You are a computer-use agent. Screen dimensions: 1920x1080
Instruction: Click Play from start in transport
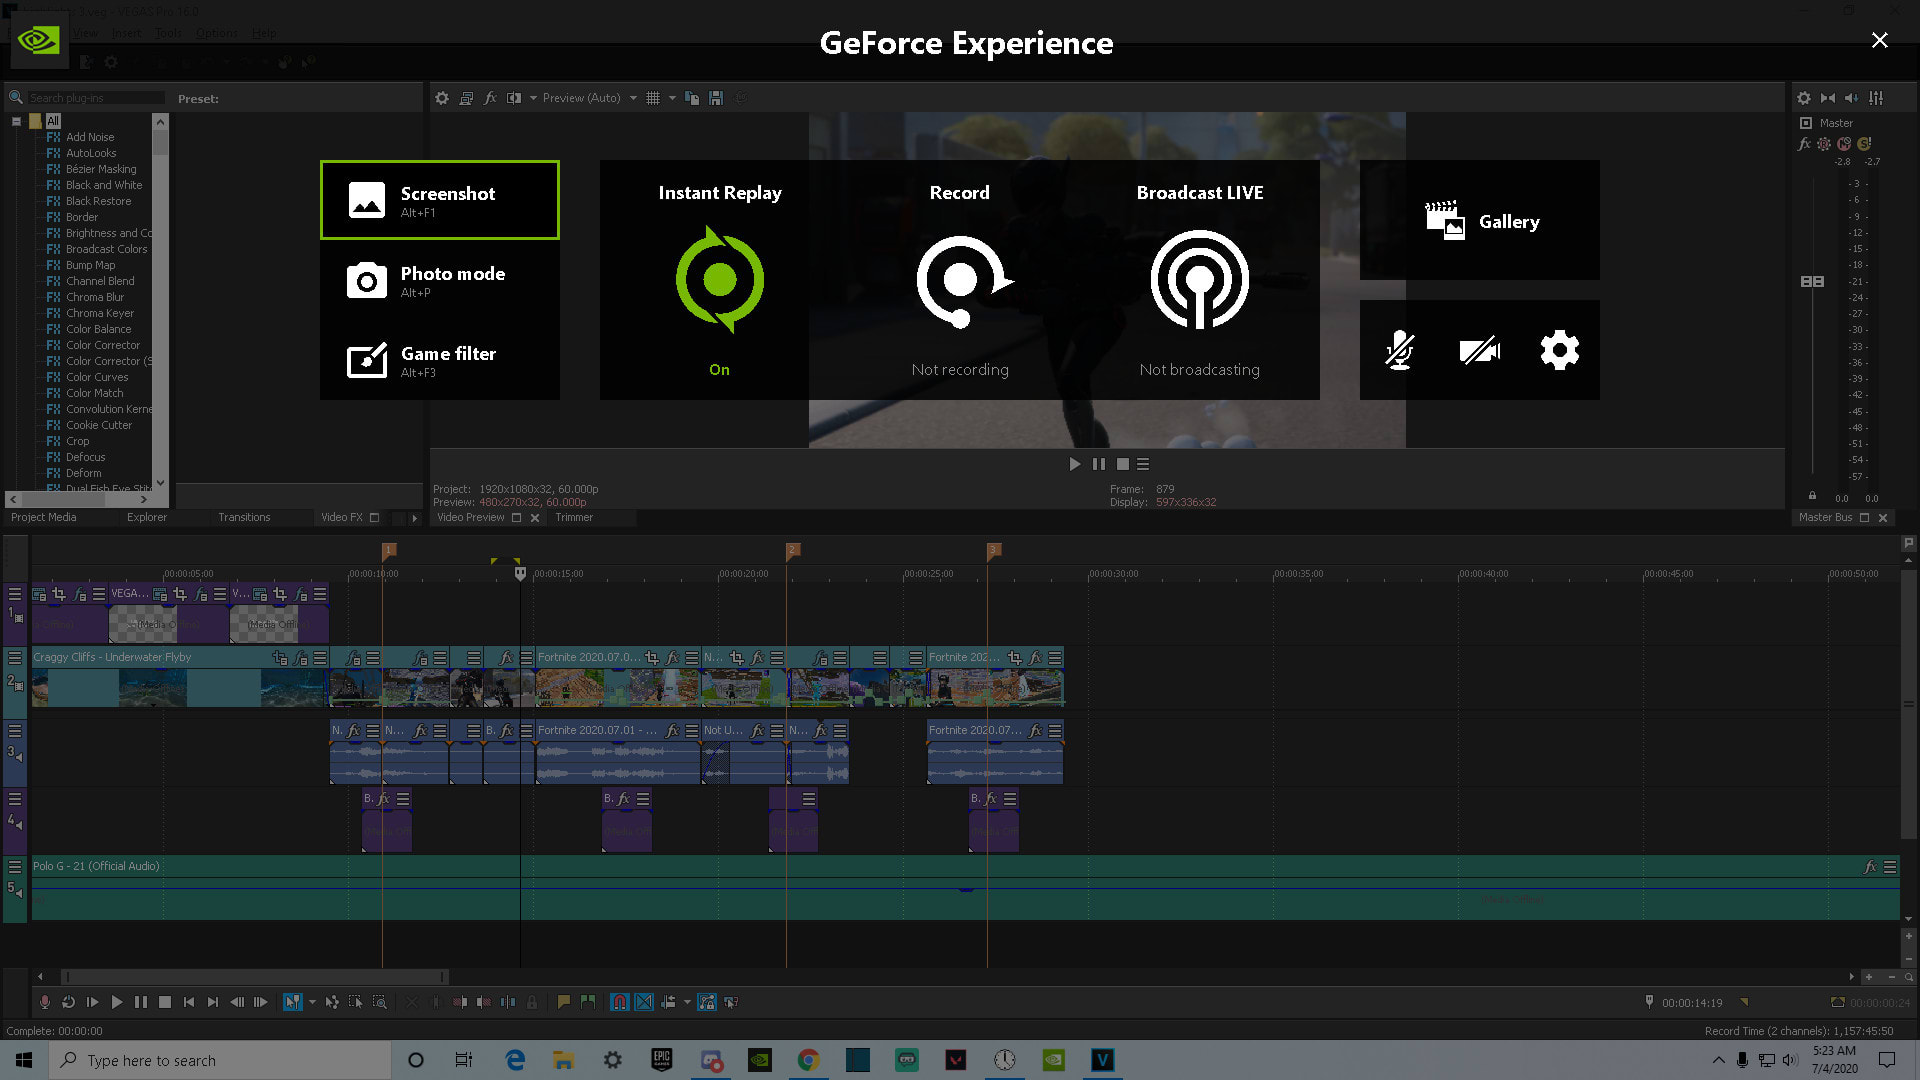pos(93,1002)
